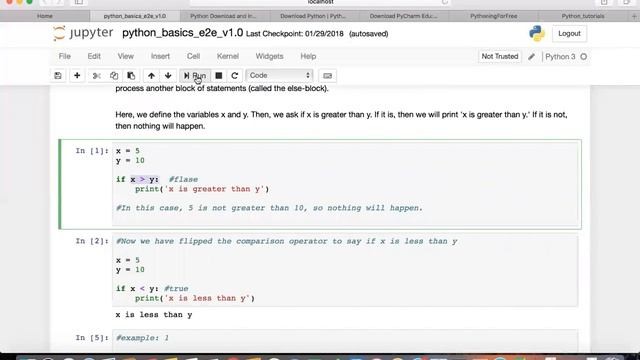Click output text 'x is less than y'
Screen dimensions: 640x360
click(x=154, y=315)
